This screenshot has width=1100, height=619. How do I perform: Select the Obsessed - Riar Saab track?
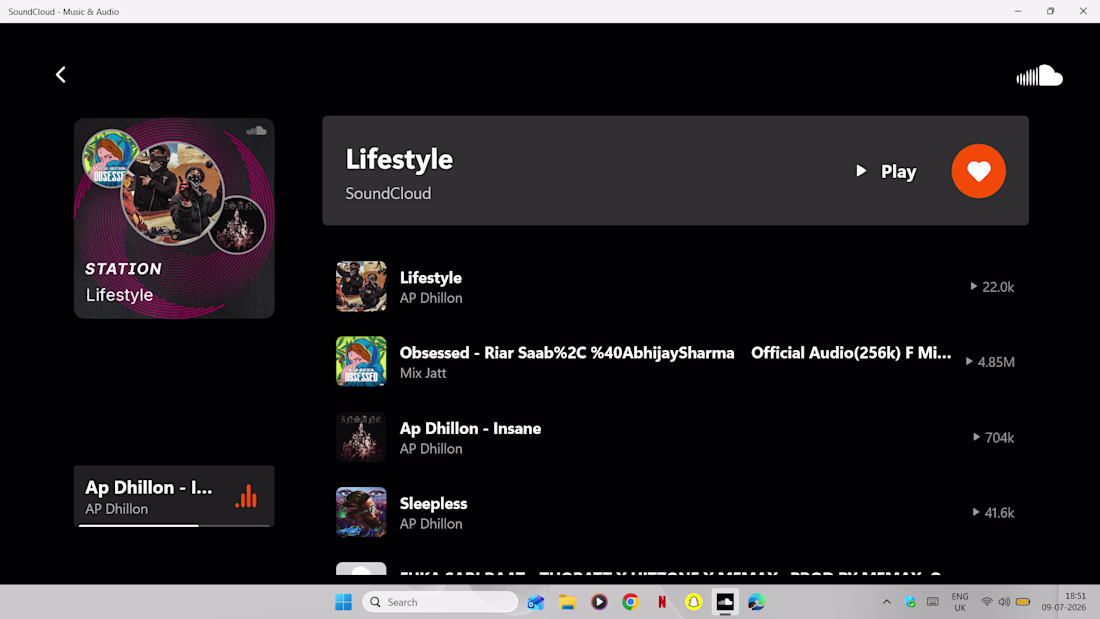coord(675,361)
